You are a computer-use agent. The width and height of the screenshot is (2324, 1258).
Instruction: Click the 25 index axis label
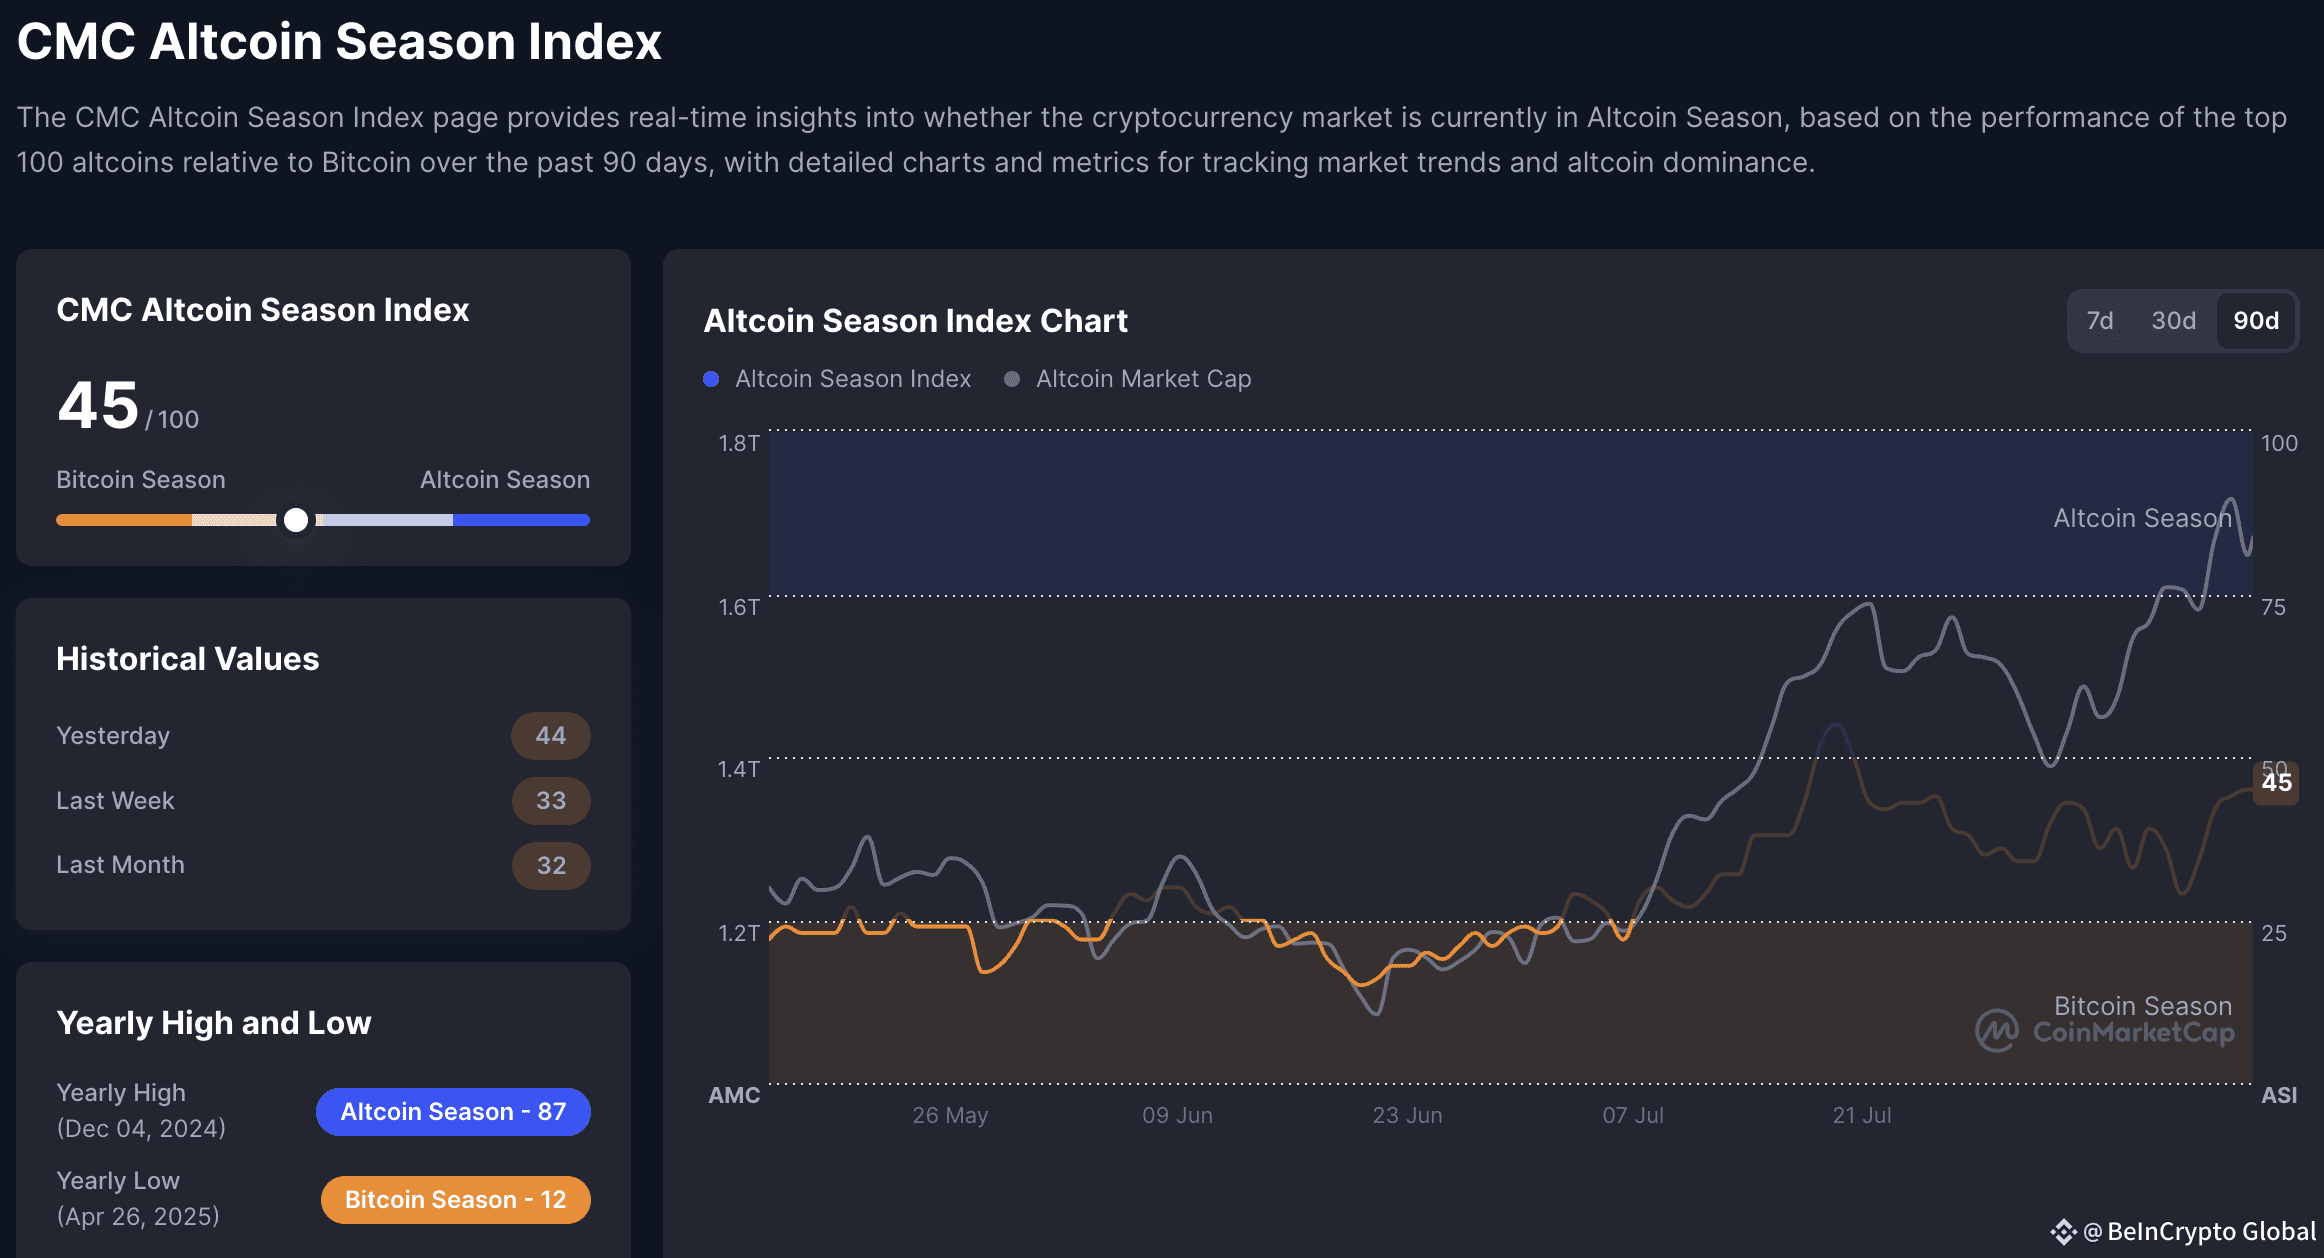click(x=2273, y=933)
